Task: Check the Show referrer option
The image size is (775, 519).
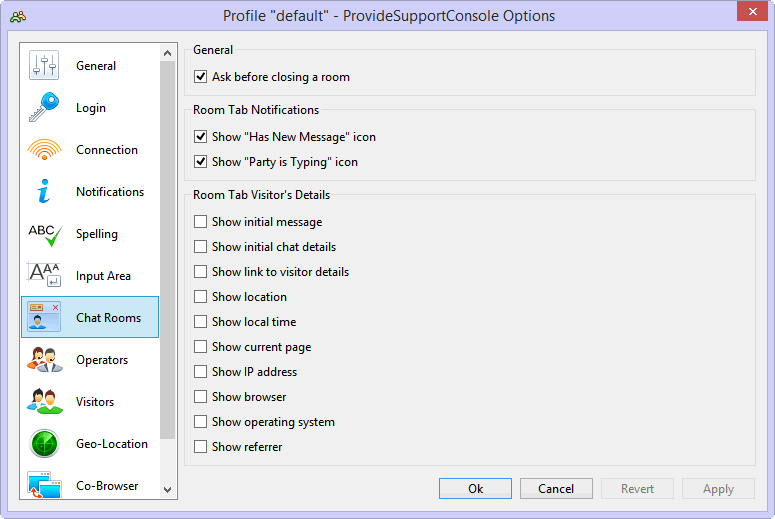Action: (x=200, y=446)
